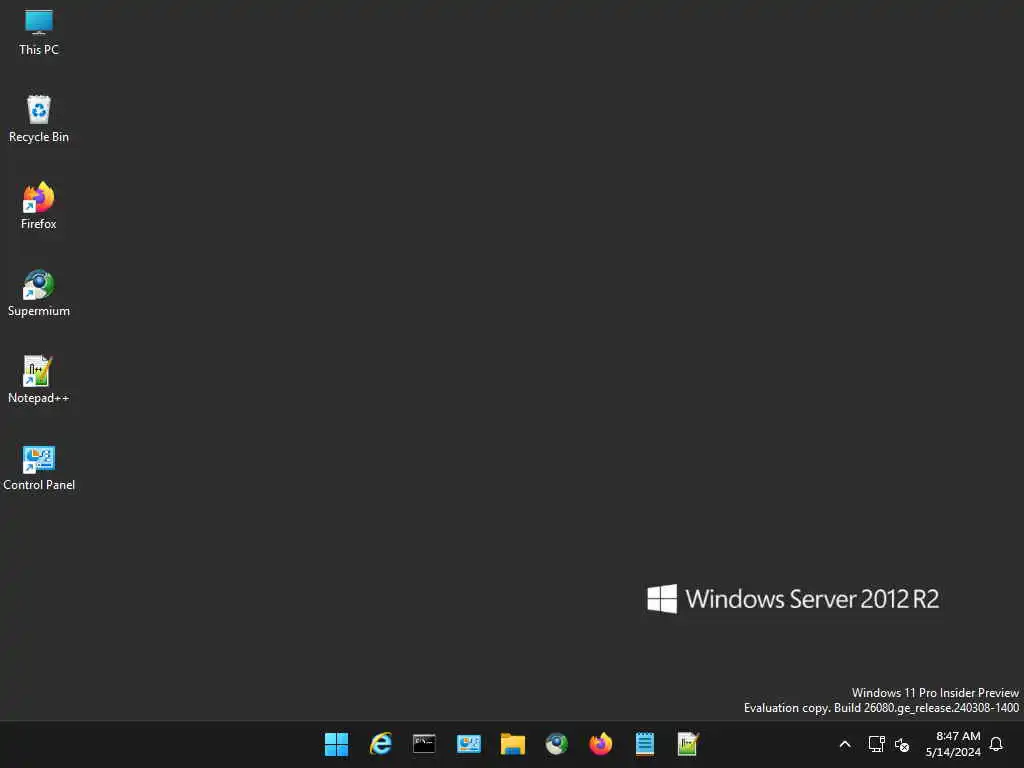The height and width of the screenshot is (768, 1024).
Task: Launch Supermium from the taskbar
Action: pos(556,744)
